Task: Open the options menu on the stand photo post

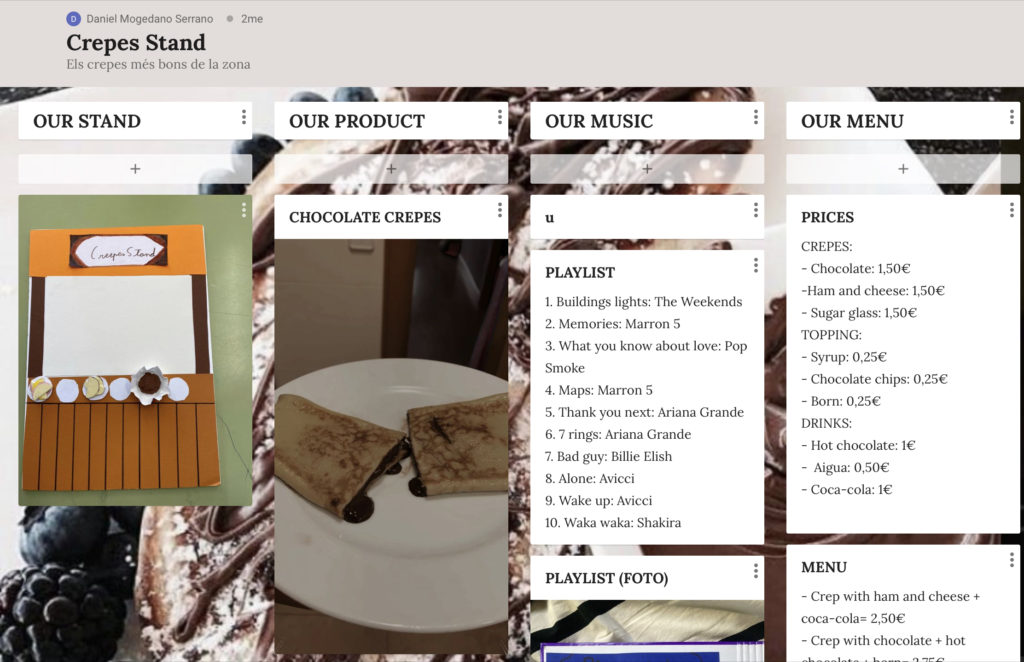Action: coord(244,210)
